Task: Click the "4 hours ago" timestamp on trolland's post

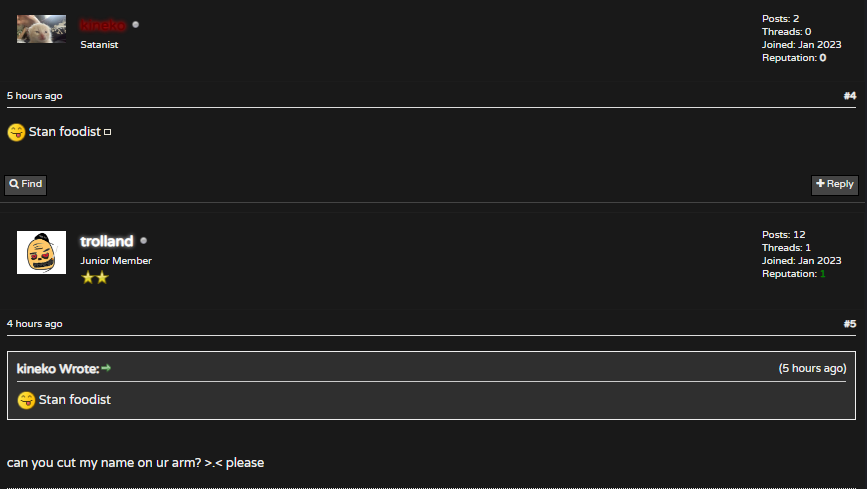Action: (34, 324)
